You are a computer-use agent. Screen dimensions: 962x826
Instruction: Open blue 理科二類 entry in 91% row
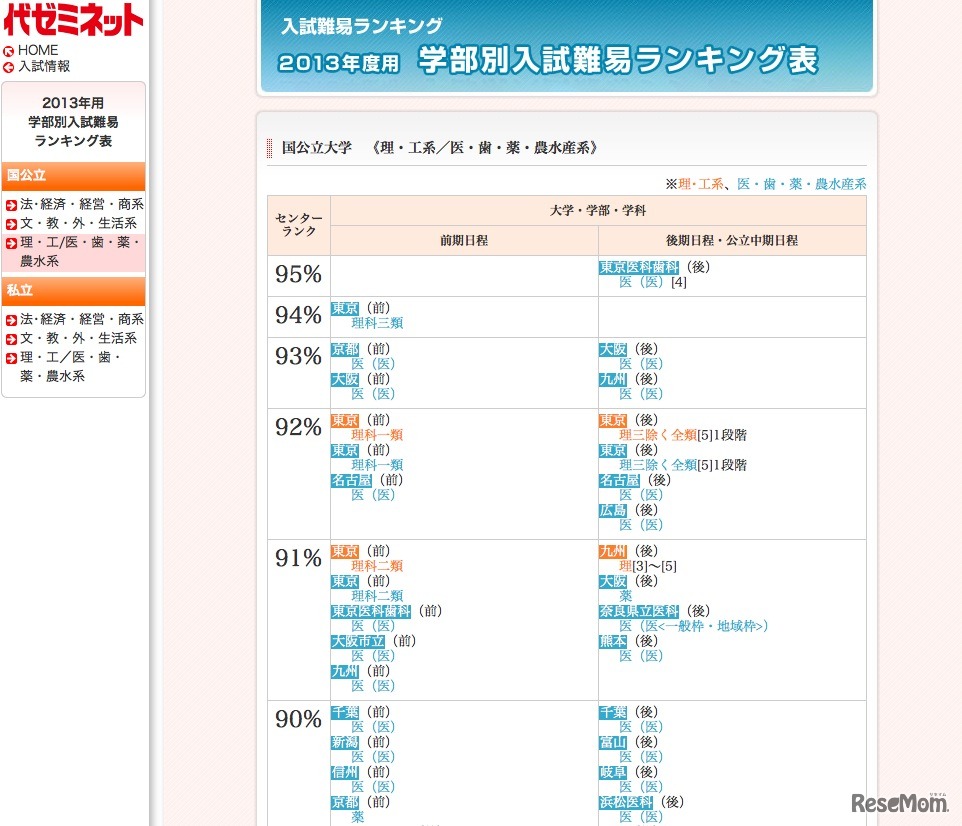point(377,596)
